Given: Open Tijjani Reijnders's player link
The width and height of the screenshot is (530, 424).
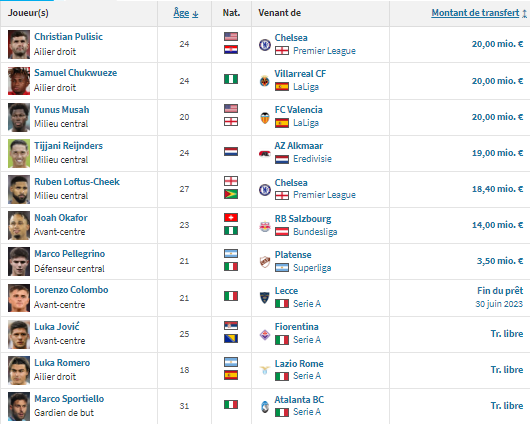Looking at the screenshot, I should coord(68,146).
